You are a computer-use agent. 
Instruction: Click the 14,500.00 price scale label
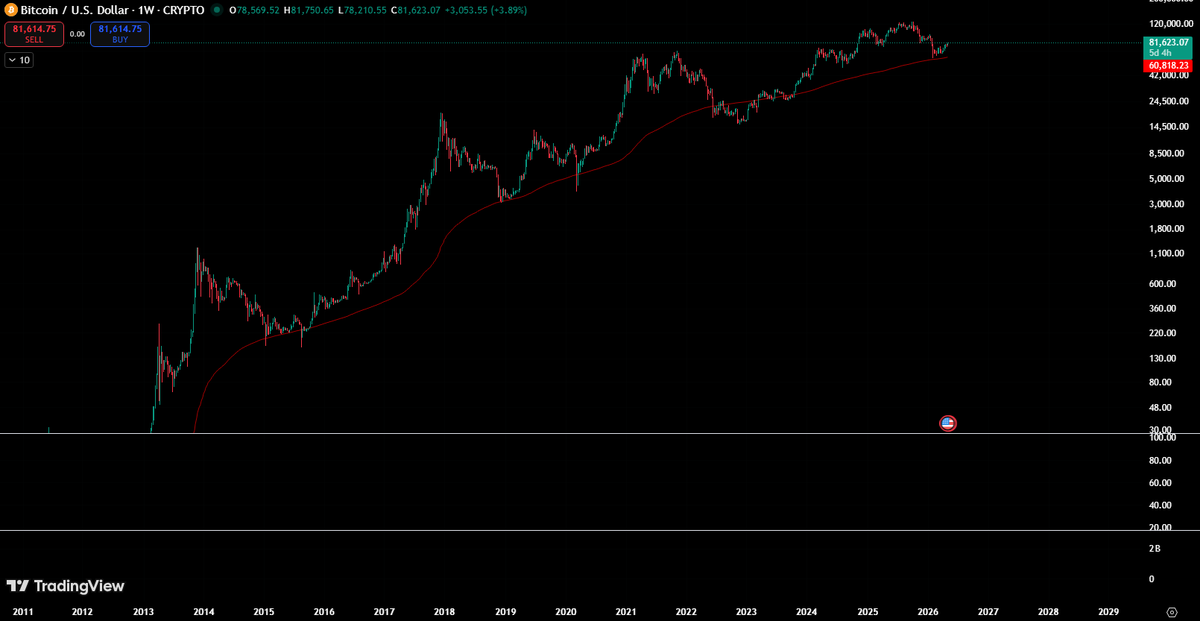pos(1168,126)
